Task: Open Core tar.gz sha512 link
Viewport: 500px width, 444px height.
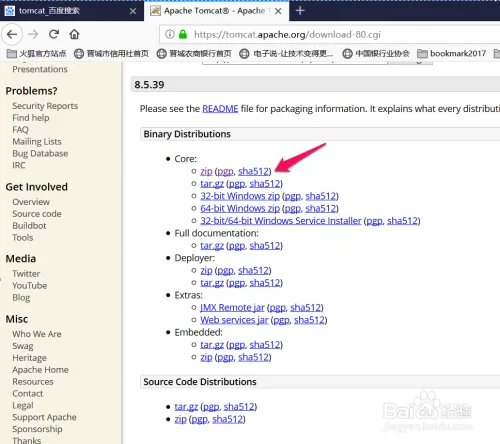Action: (265, 184)
